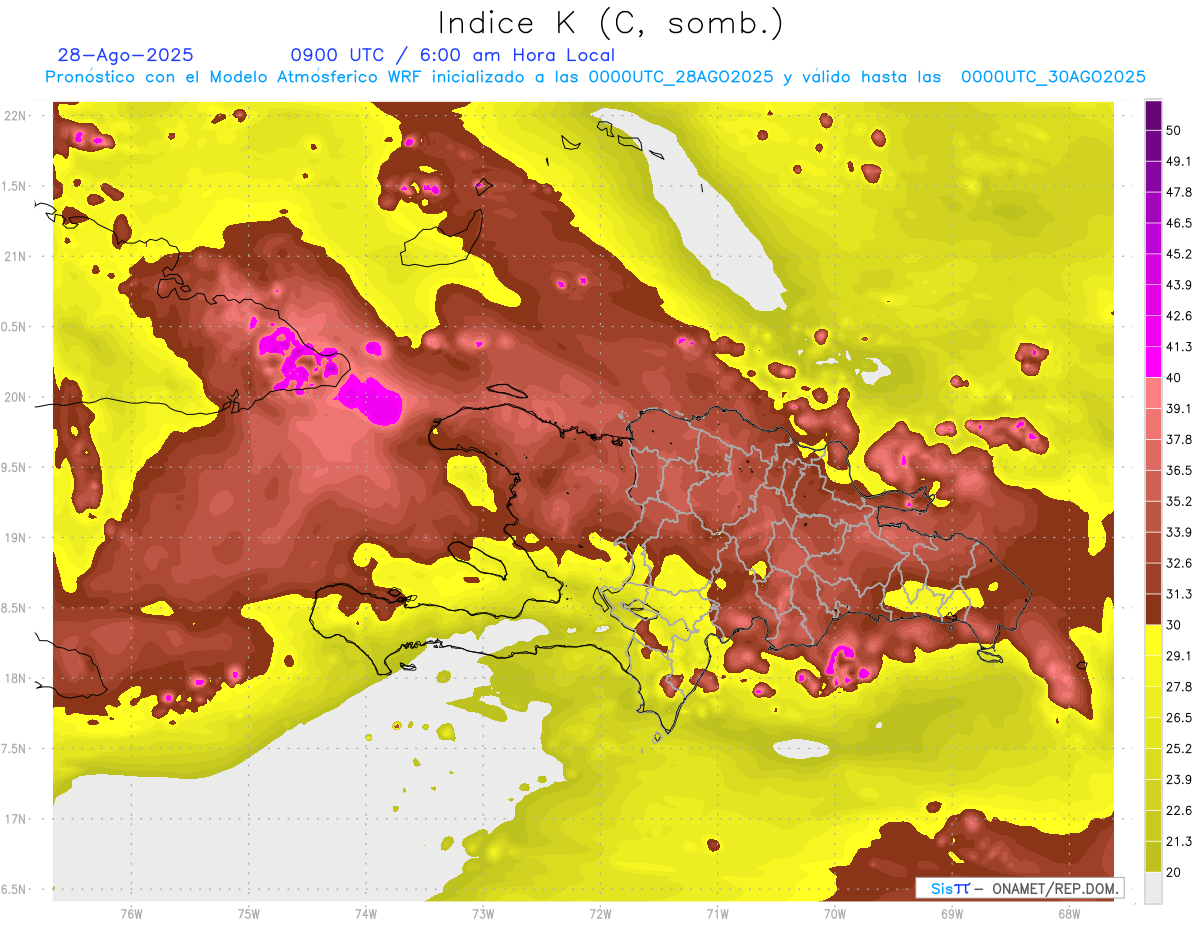Click the "17N" latitude label
Viewport: 1200px width, 927px height.
[x=16, y=819]
